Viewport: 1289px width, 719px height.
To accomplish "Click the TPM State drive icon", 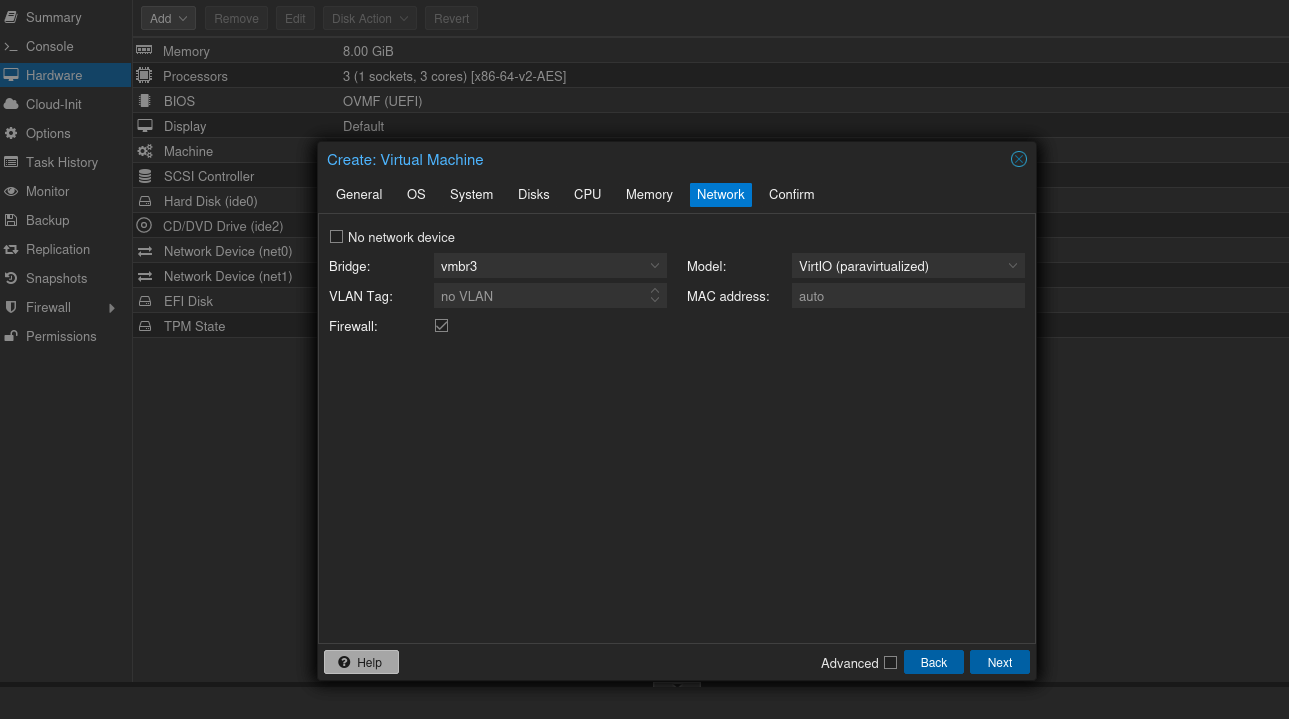I will [x=145, y=326].
